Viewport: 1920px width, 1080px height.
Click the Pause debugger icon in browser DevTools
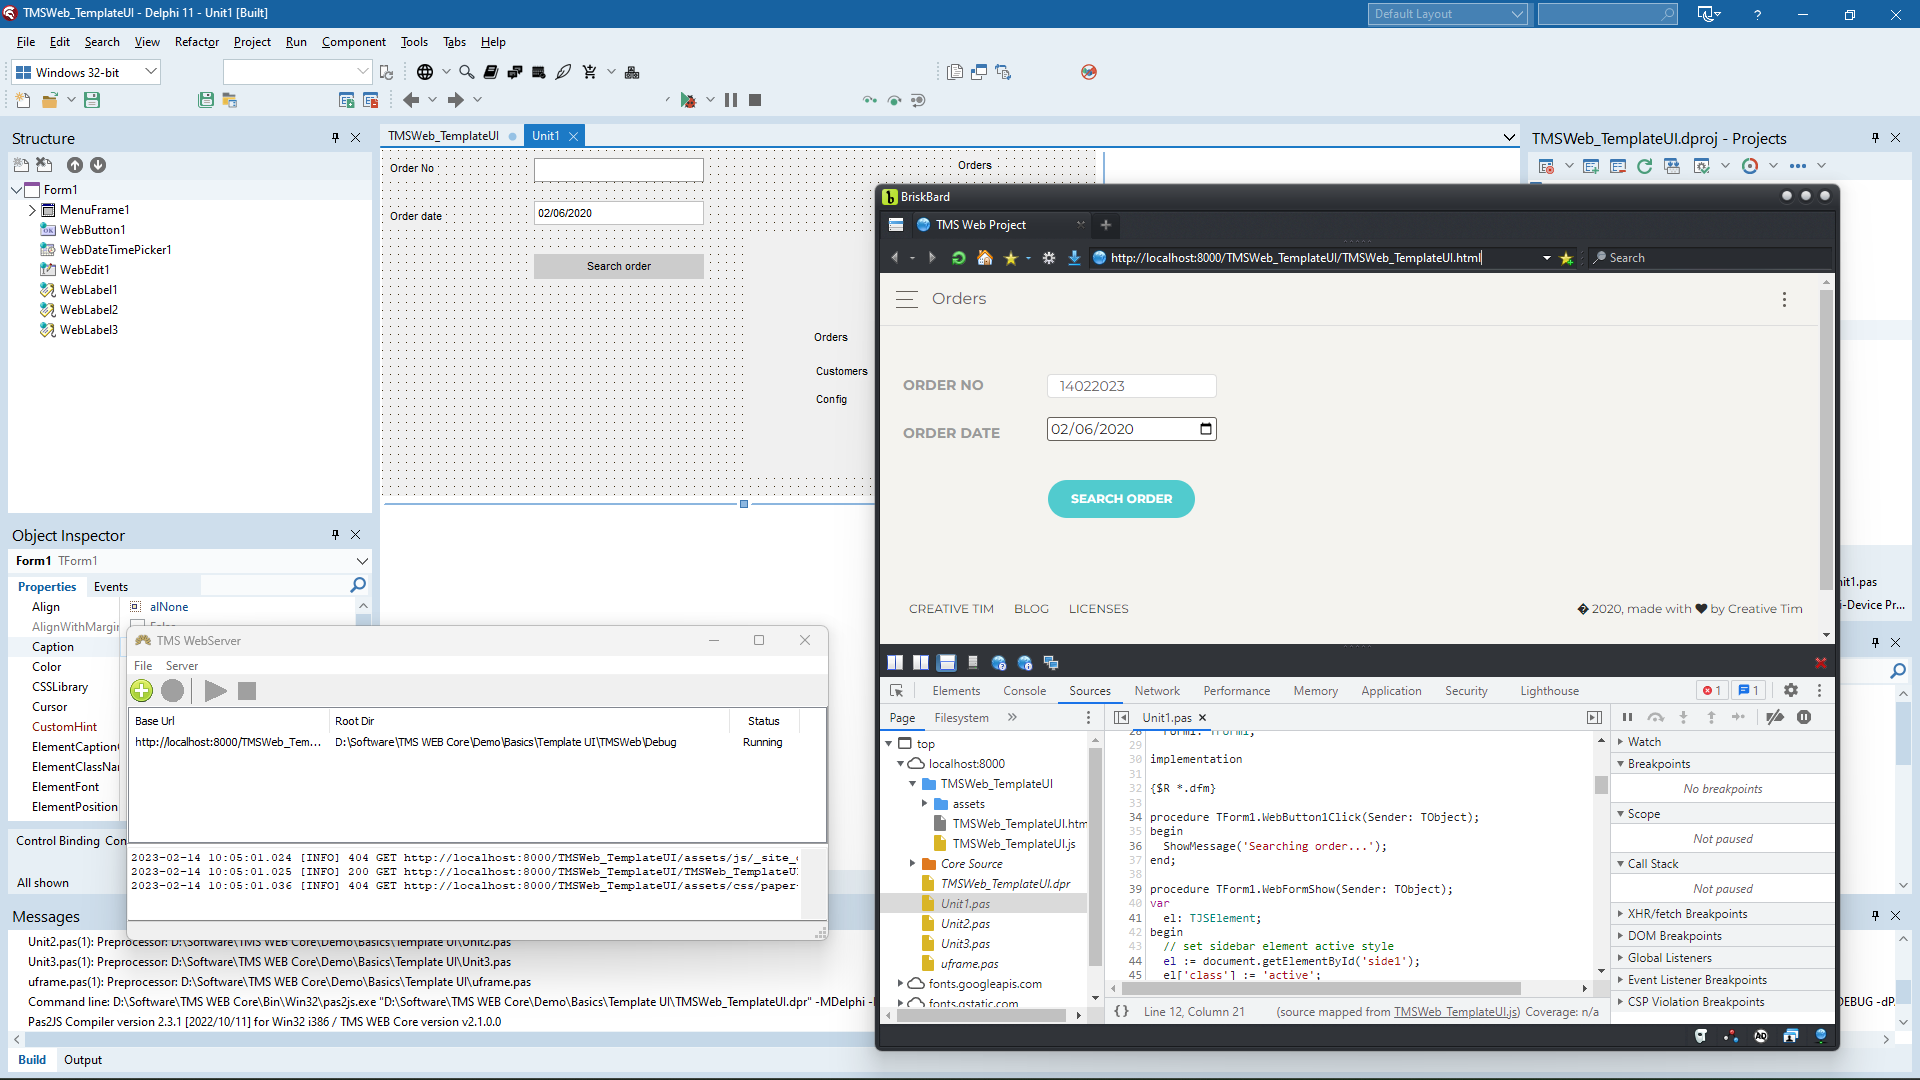1627,716
